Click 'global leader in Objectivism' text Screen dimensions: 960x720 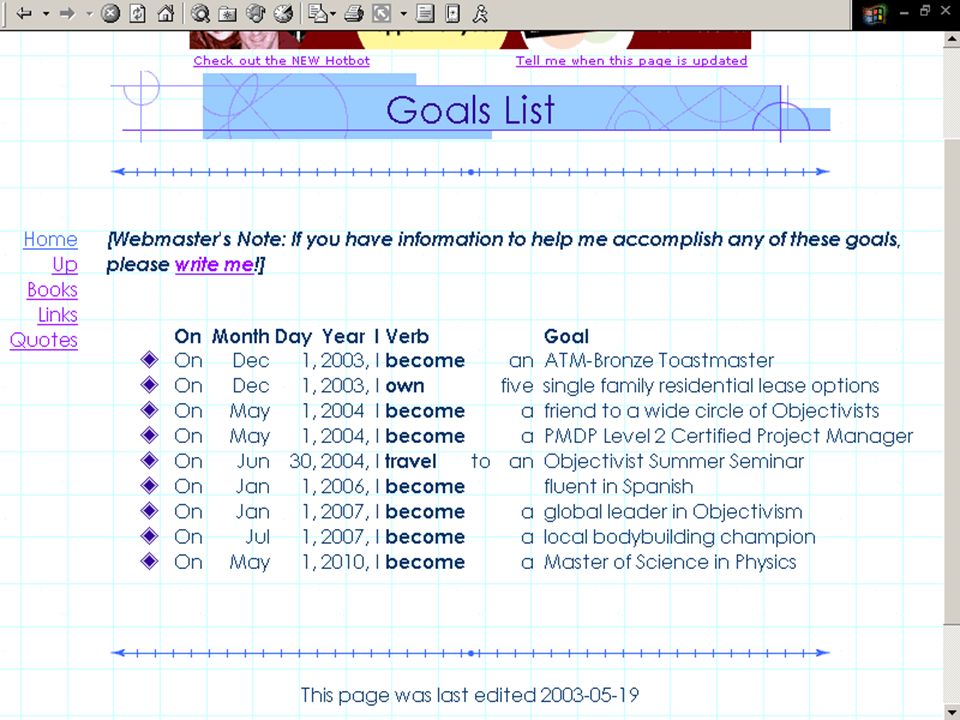tap(673, 511)
